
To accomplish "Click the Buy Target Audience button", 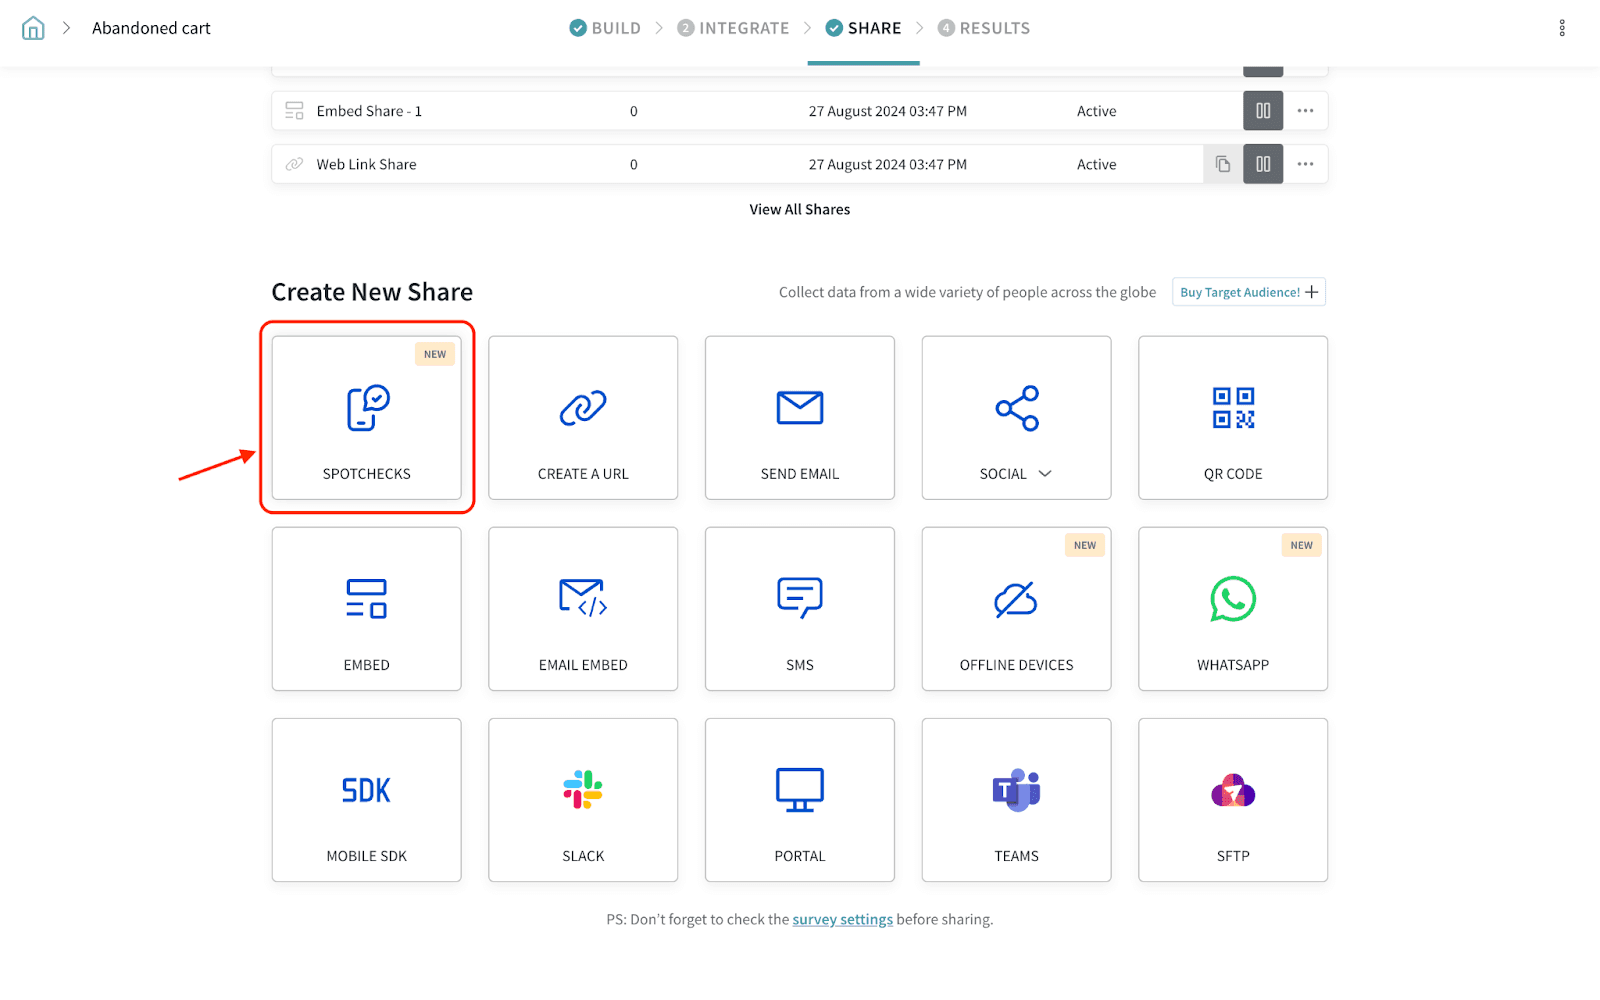I will point(1248,292).
